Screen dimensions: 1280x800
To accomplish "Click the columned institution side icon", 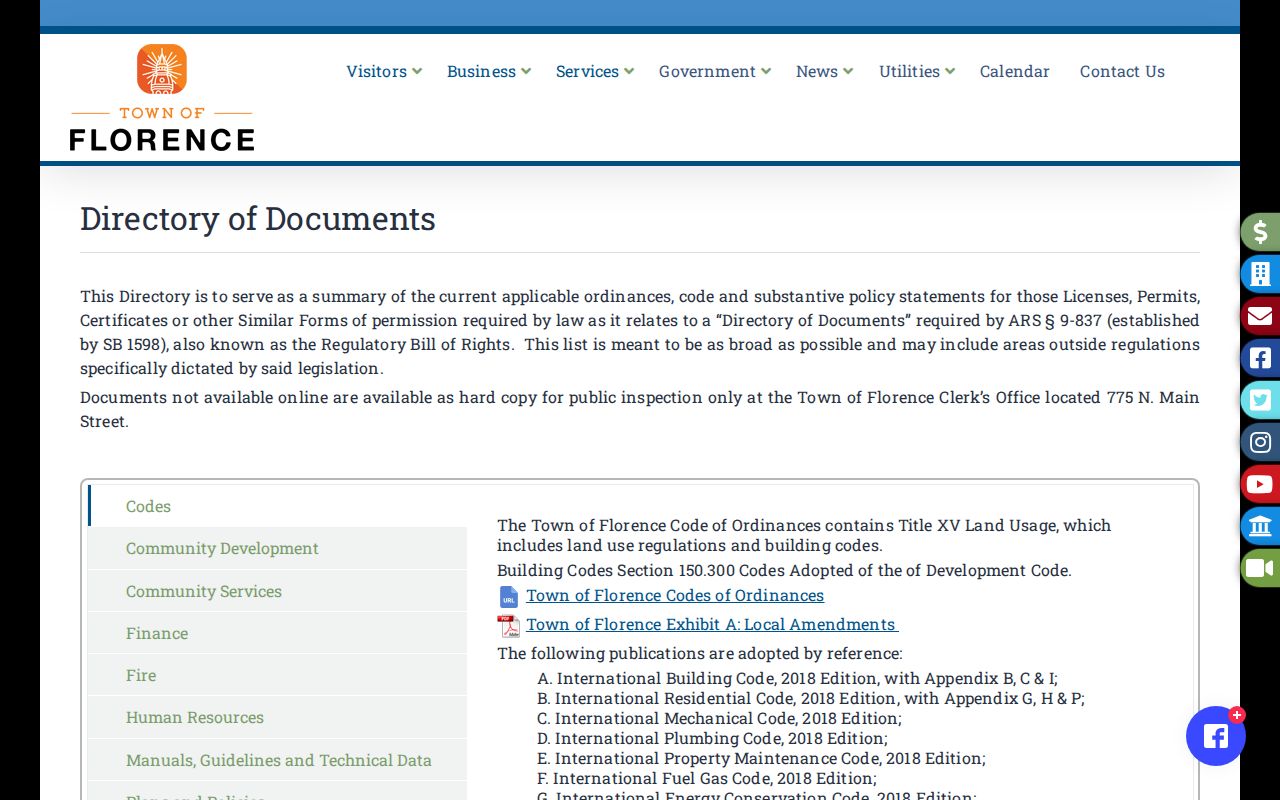I will click(x=1260, y=527).
